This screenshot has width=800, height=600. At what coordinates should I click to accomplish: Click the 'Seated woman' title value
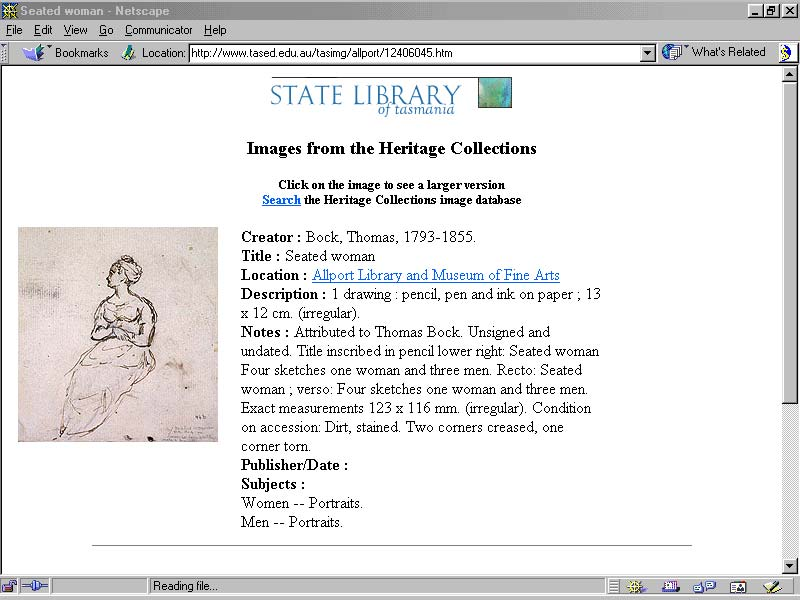(x=330, y=256)
